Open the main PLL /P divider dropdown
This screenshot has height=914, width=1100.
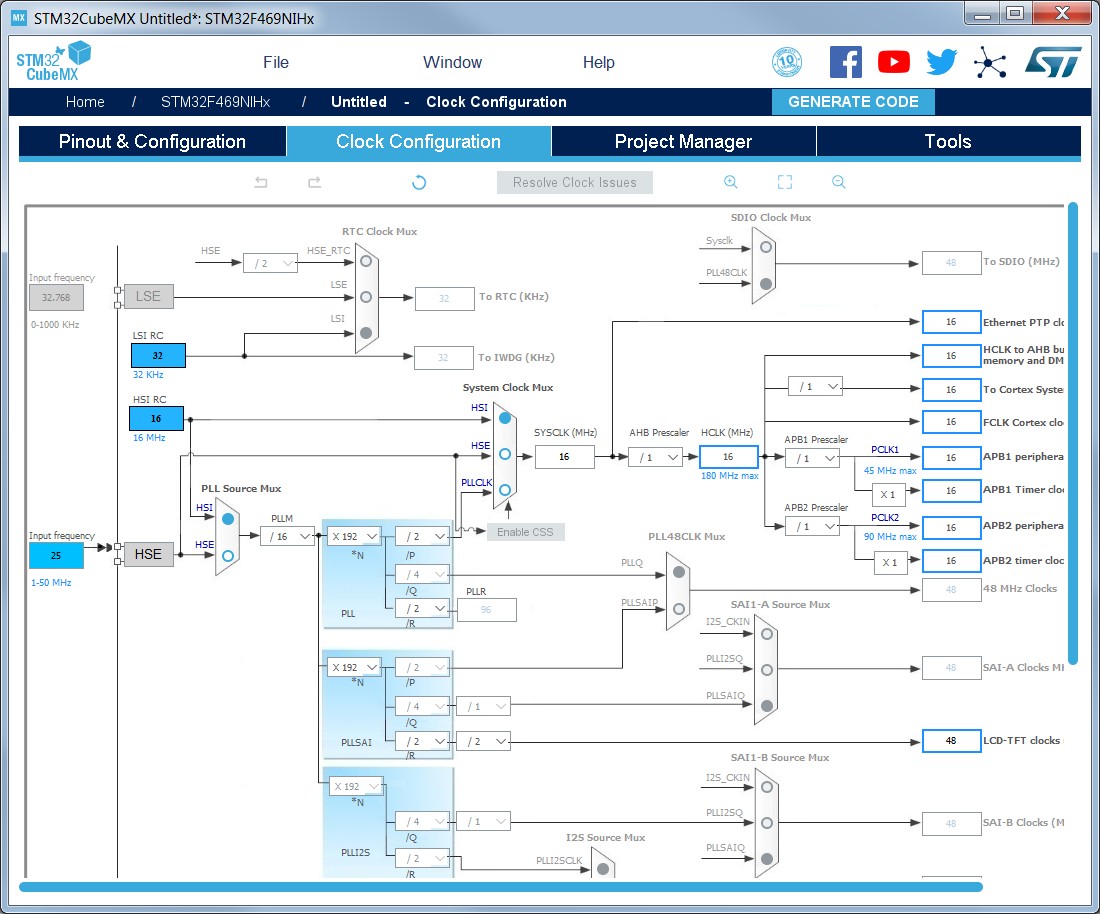422,537
